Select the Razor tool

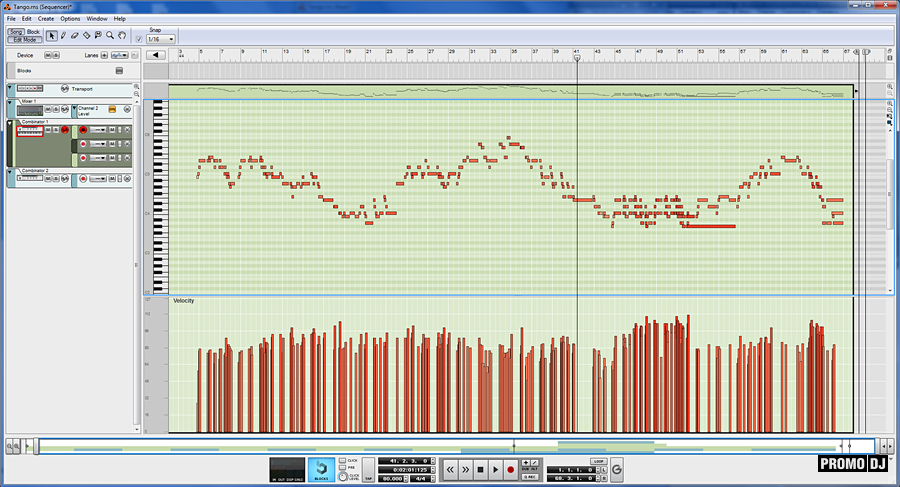point(86,36)
